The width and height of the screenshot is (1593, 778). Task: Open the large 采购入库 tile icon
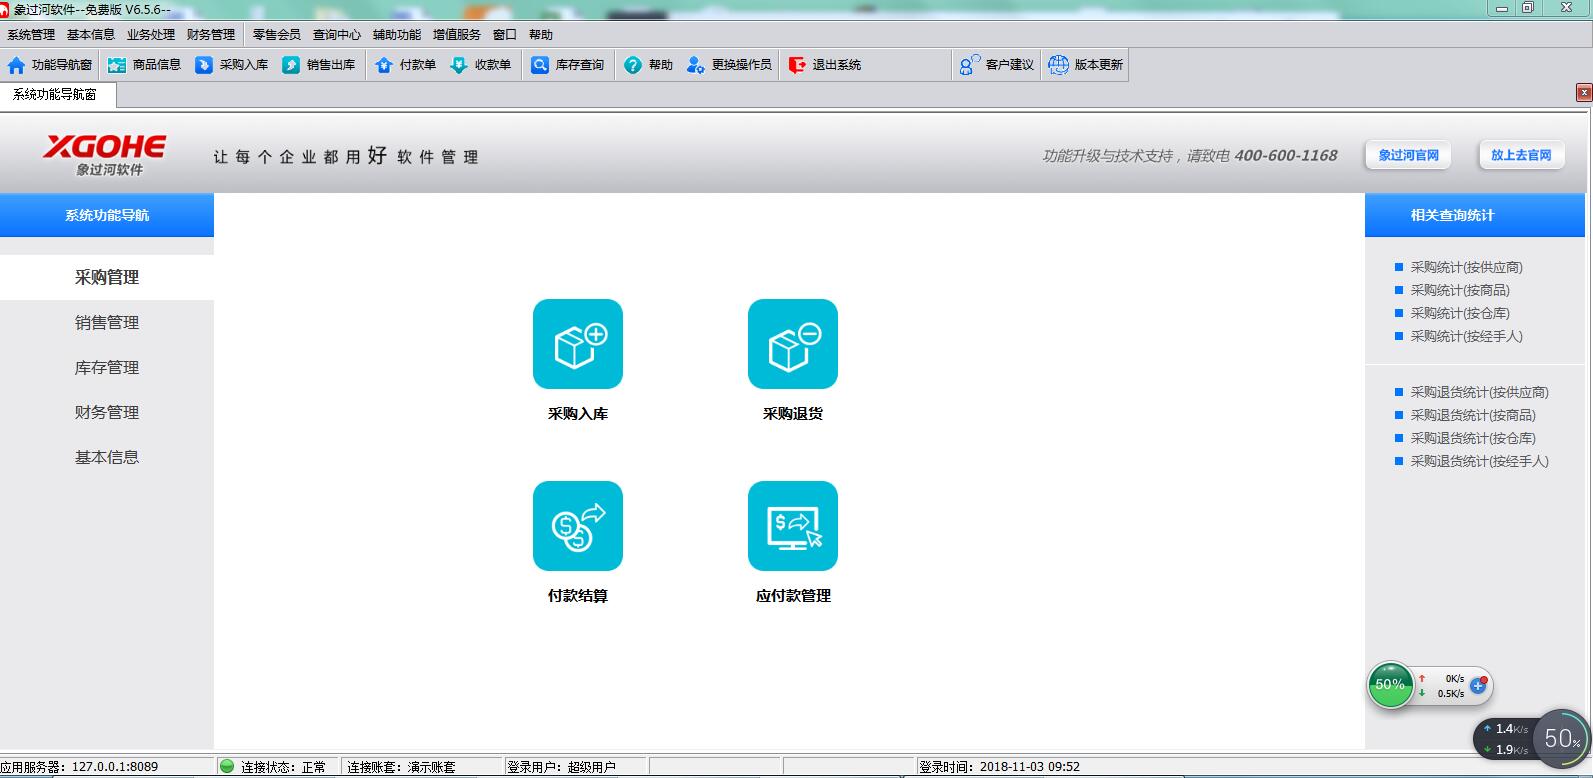(578, 344)
